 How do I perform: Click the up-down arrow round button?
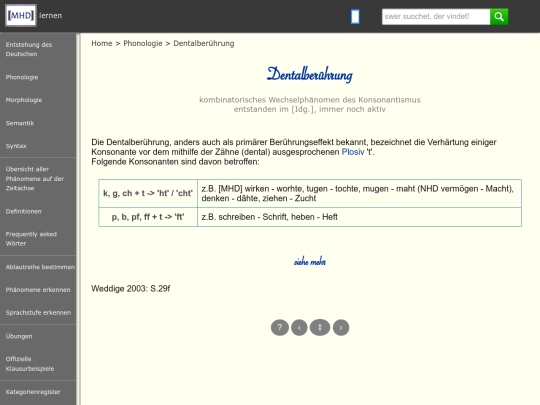point(320,327)
